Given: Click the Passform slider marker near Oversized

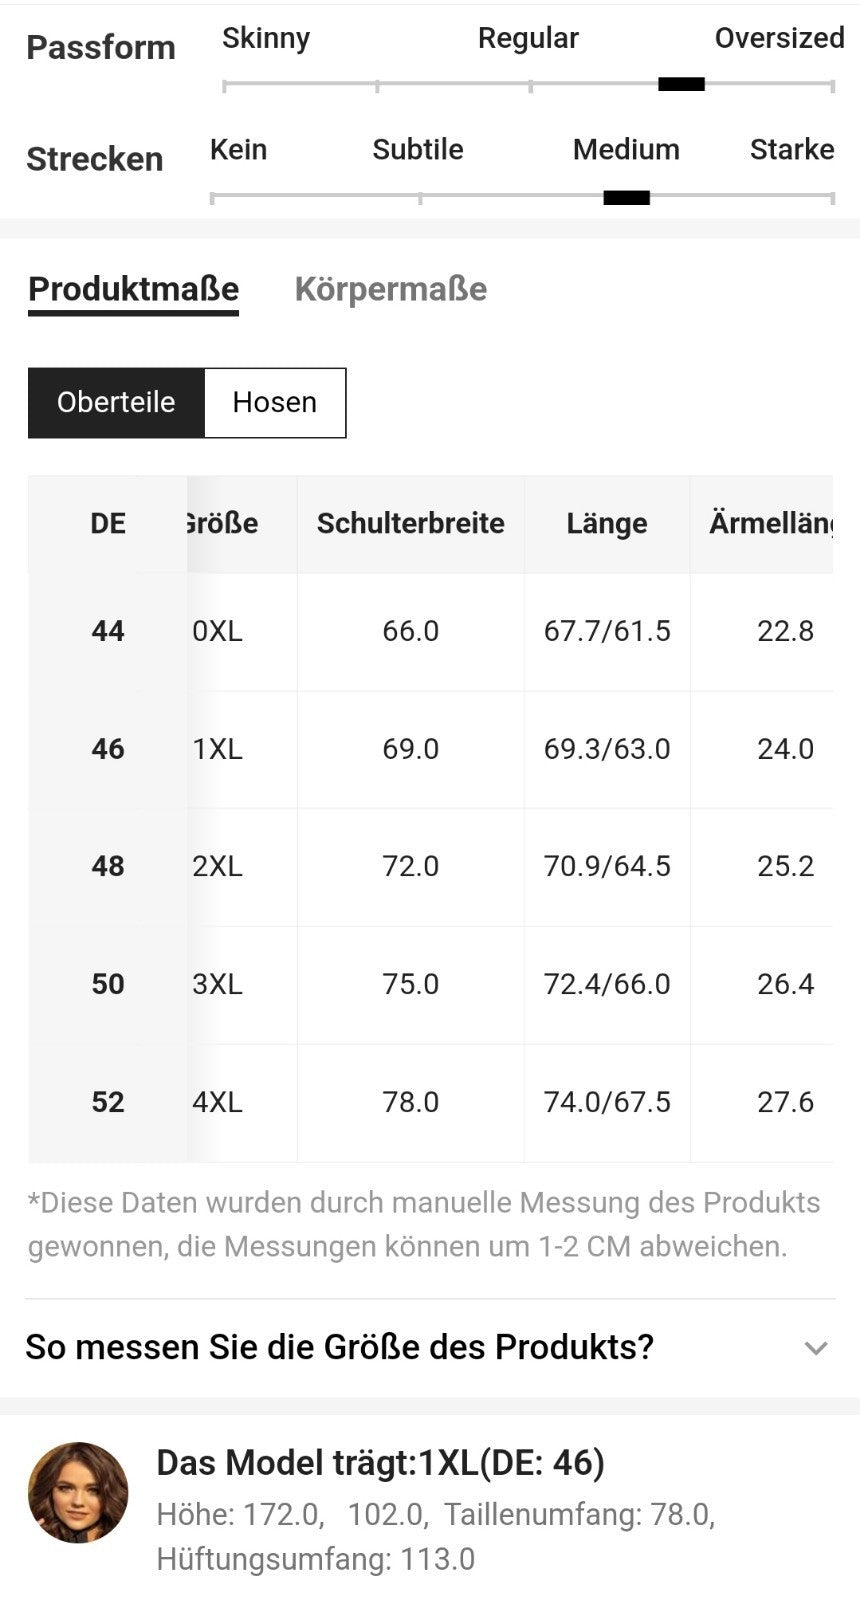Looking at the screenshot, I should [x=681, y=84].
